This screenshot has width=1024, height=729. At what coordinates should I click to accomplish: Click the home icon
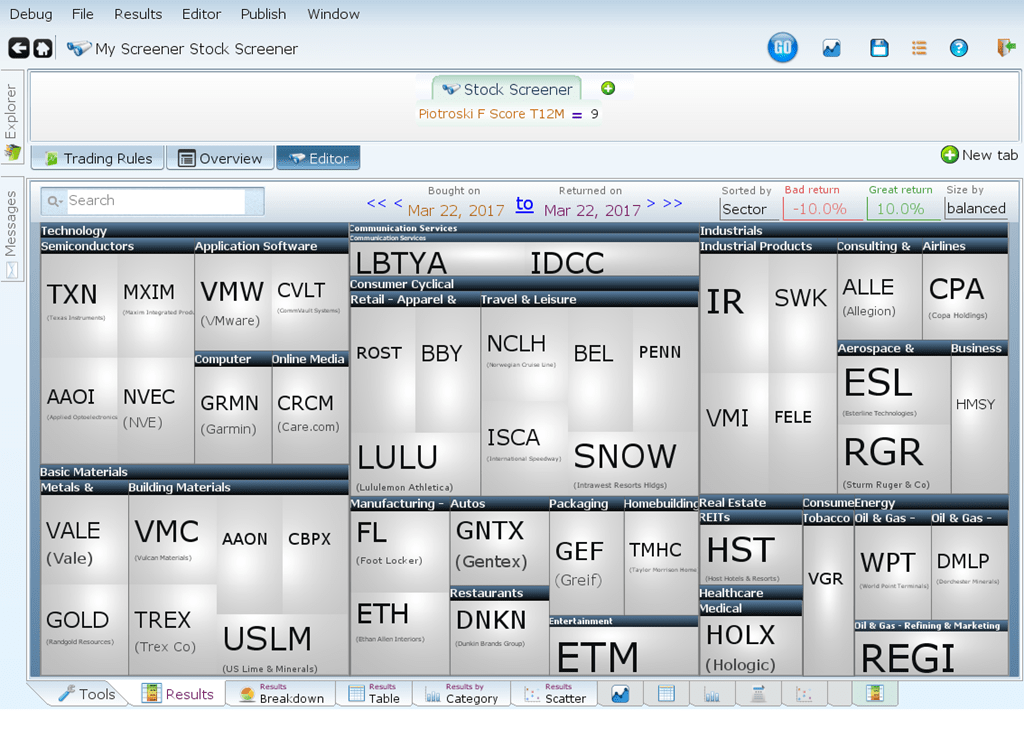click(x=43, y=48)
